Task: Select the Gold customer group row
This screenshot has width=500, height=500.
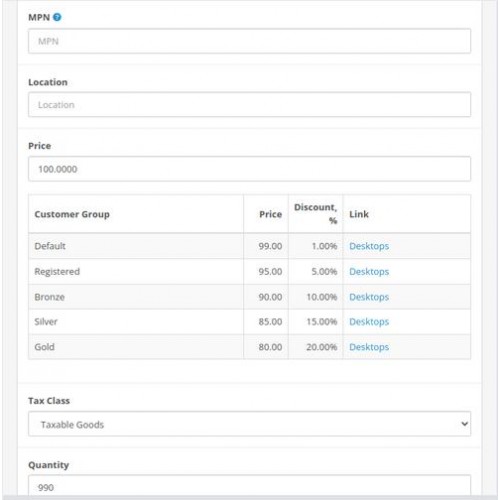Action: pyautogui.click(x=249, y=347)
